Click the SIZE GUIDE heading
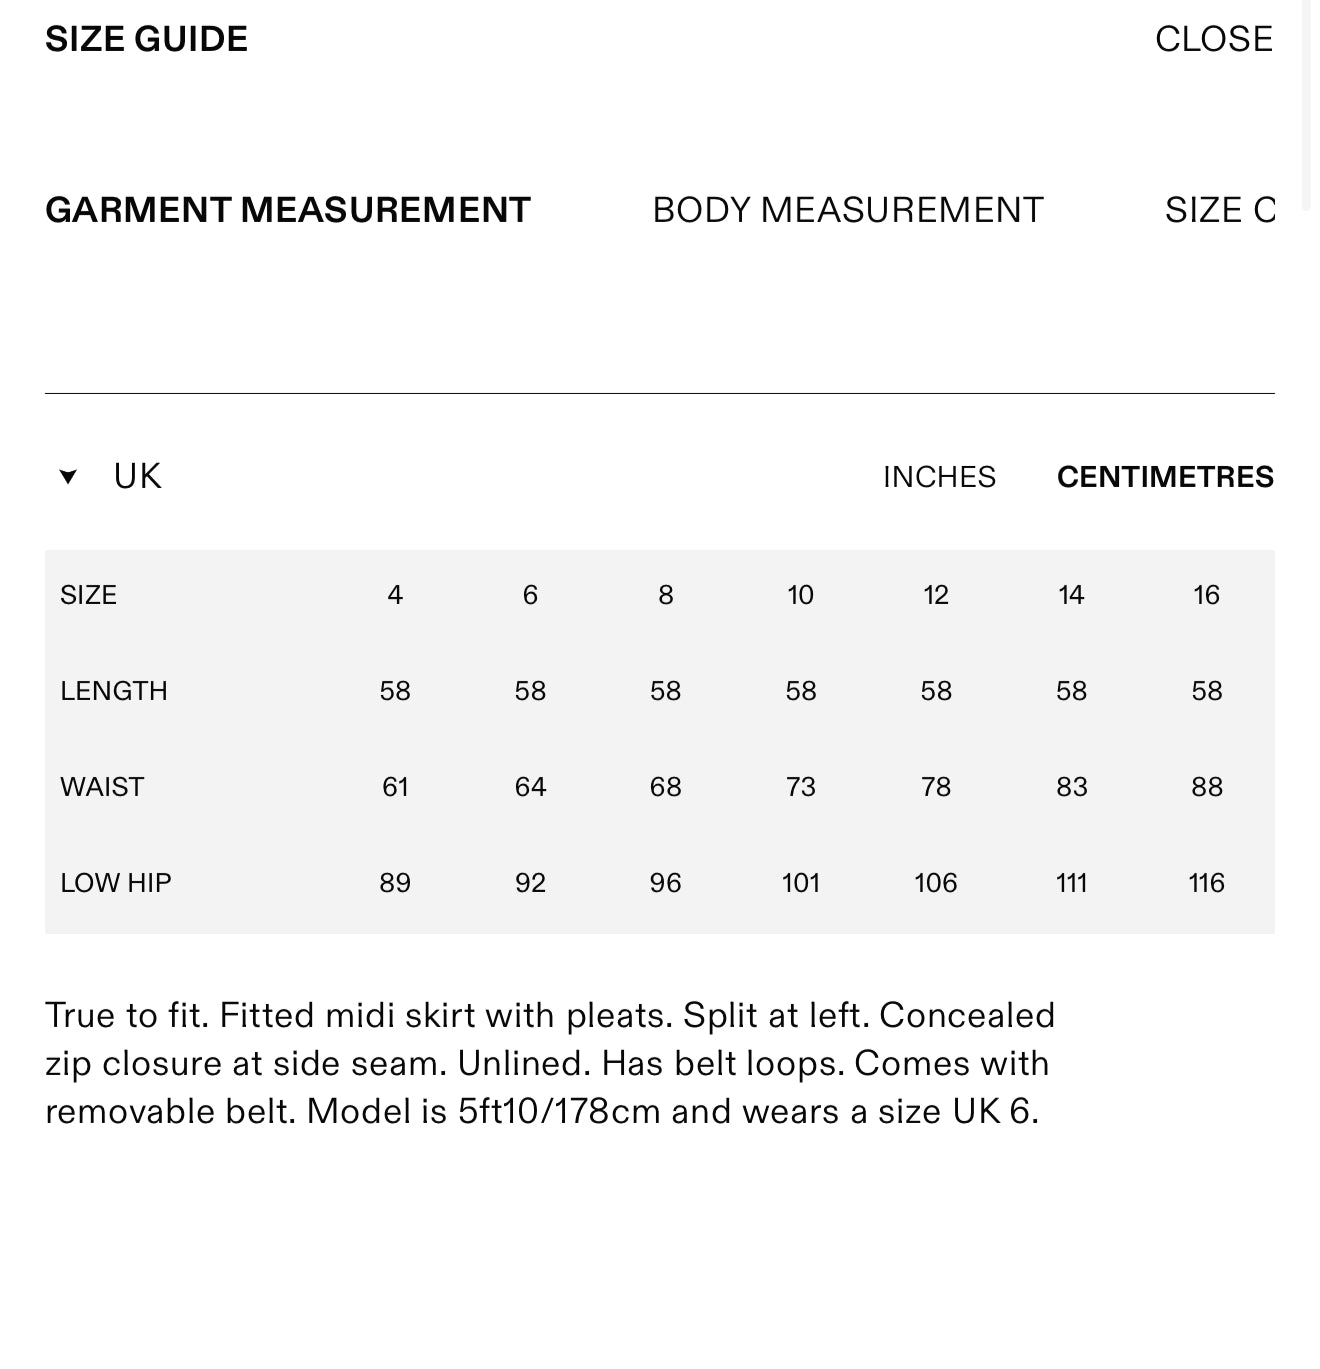 [x=147, y=39]
